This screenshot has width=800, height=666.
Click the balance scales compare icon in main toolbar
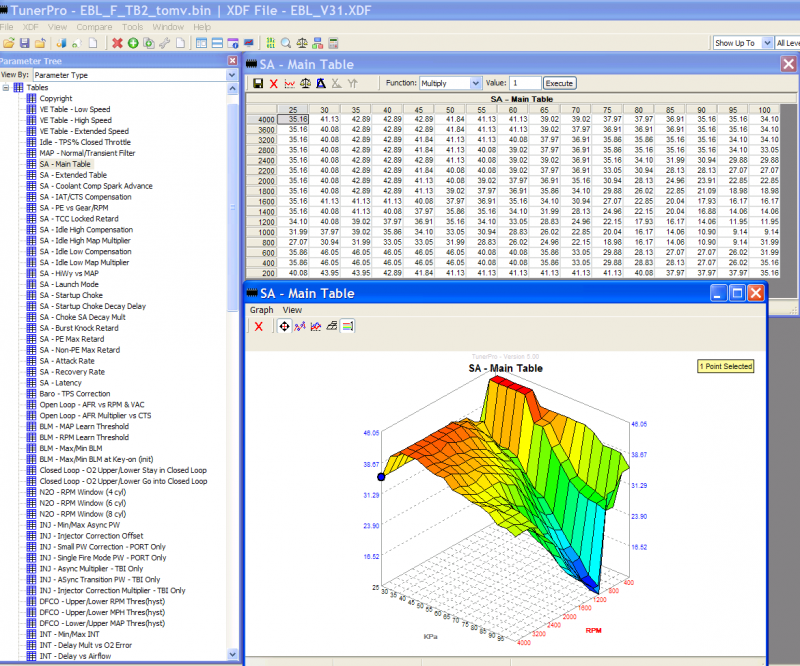tap(302, 43)
